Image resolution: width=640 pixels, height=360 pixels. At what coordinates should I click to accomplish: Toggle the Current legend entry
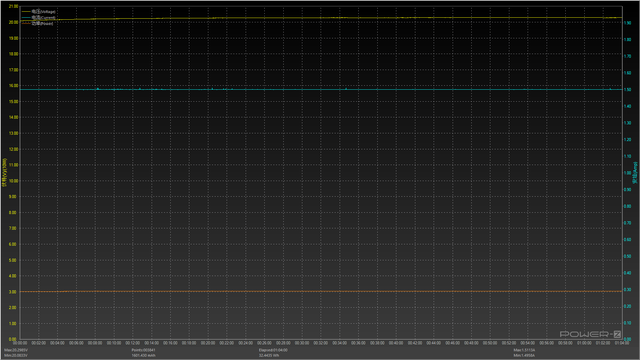(43, 18)
